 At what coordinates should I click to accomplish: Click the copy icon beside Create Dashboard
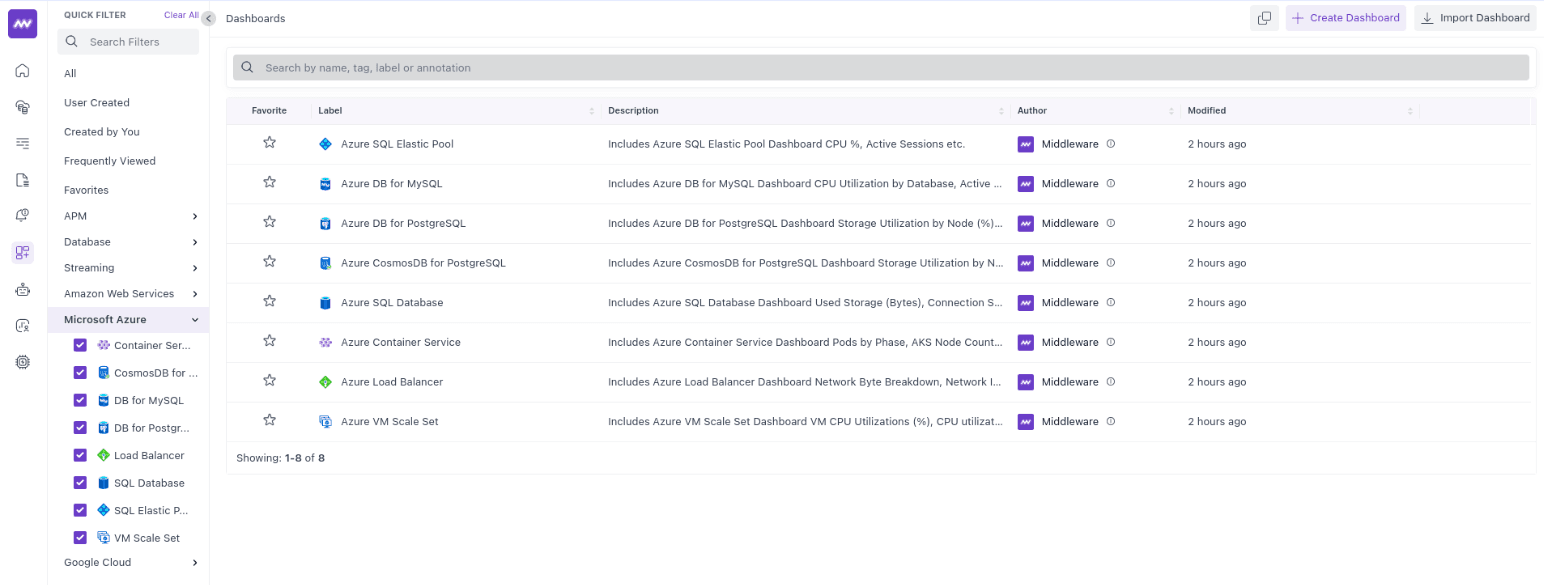1264,17
